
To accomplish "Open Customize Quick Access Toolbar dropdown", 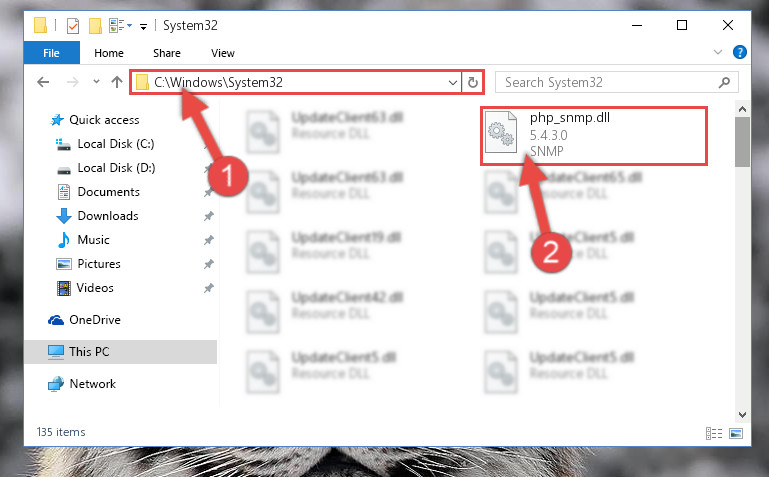I will click(143, 26).
